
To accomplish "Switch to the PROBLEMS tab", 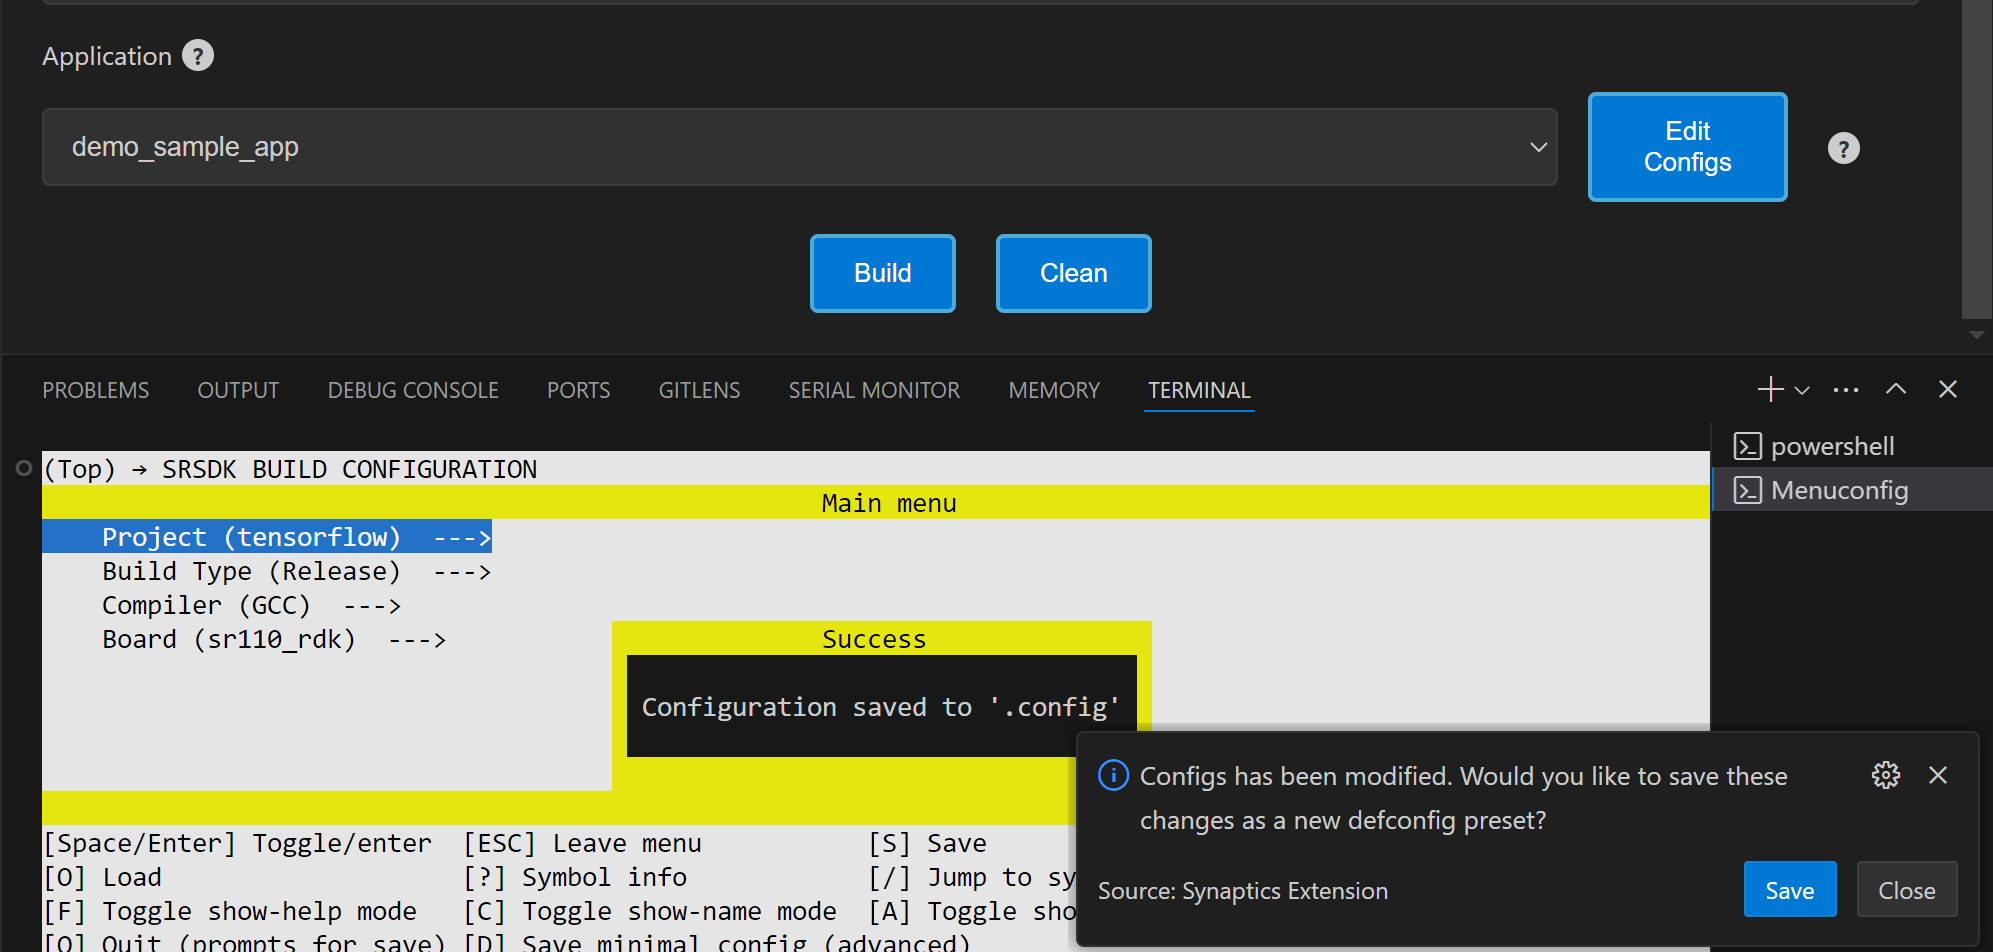I will click(x=95, y=390).
